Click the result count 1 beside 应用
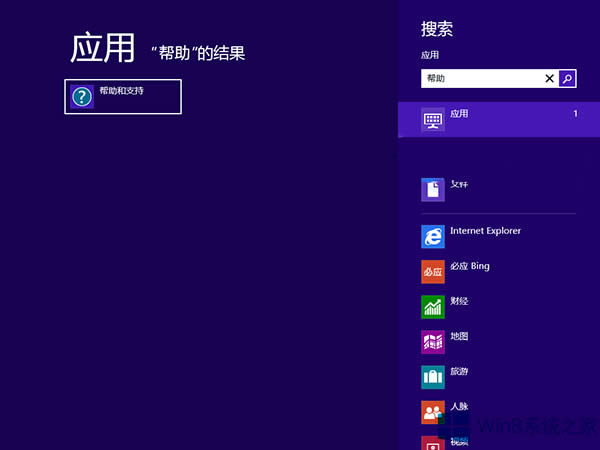This screenshot has height=450, width=600. pos(575,114)
